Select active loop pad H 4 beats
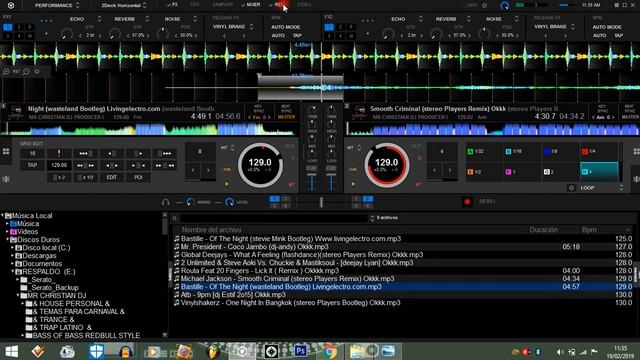This screenshot has width=640, height=360. (599, 172)
